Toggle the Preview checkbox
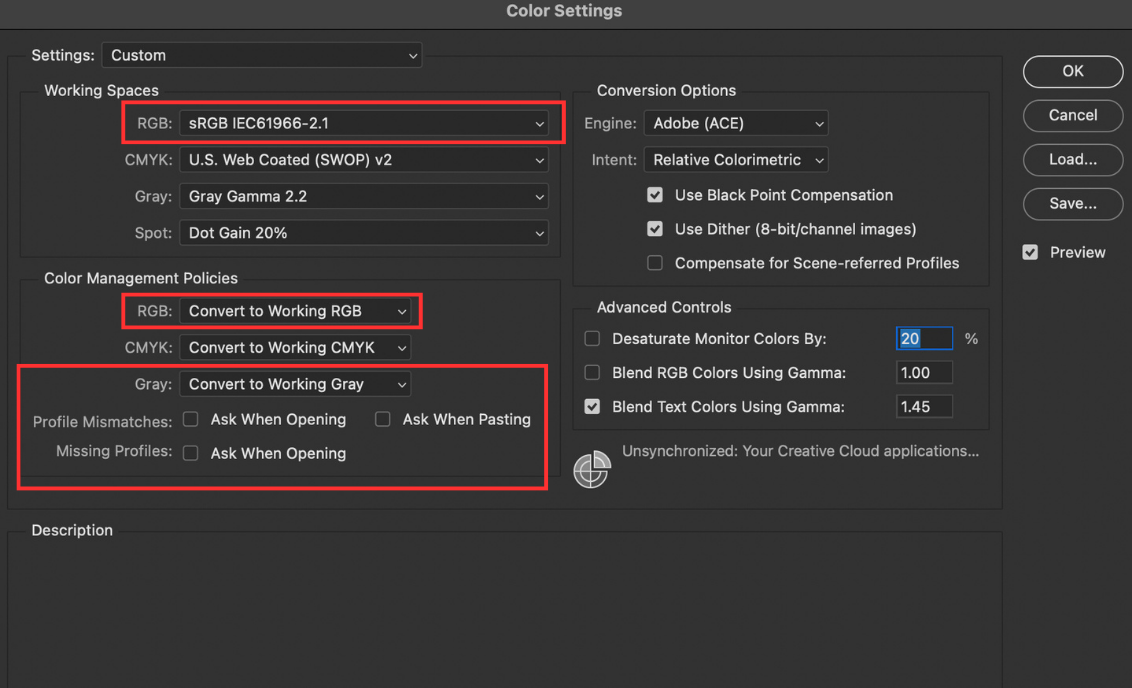 pyautogui.click(x=1030, y=253)
